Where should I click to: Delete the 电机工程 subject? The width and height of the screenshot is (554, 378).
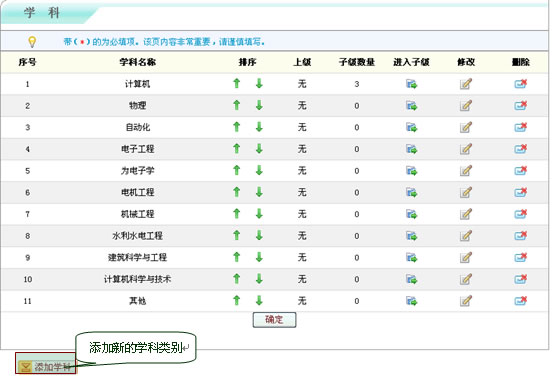click(520, 192)
